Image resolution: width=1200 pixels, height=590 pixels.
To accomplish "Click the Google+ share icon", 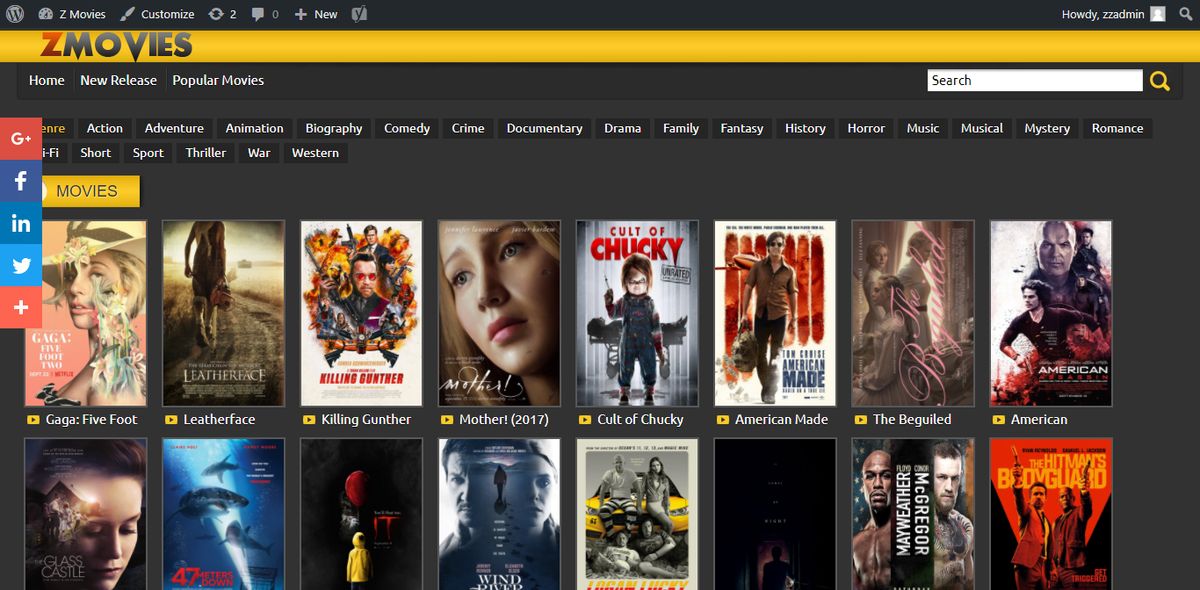I will click(x=21, y=139).
